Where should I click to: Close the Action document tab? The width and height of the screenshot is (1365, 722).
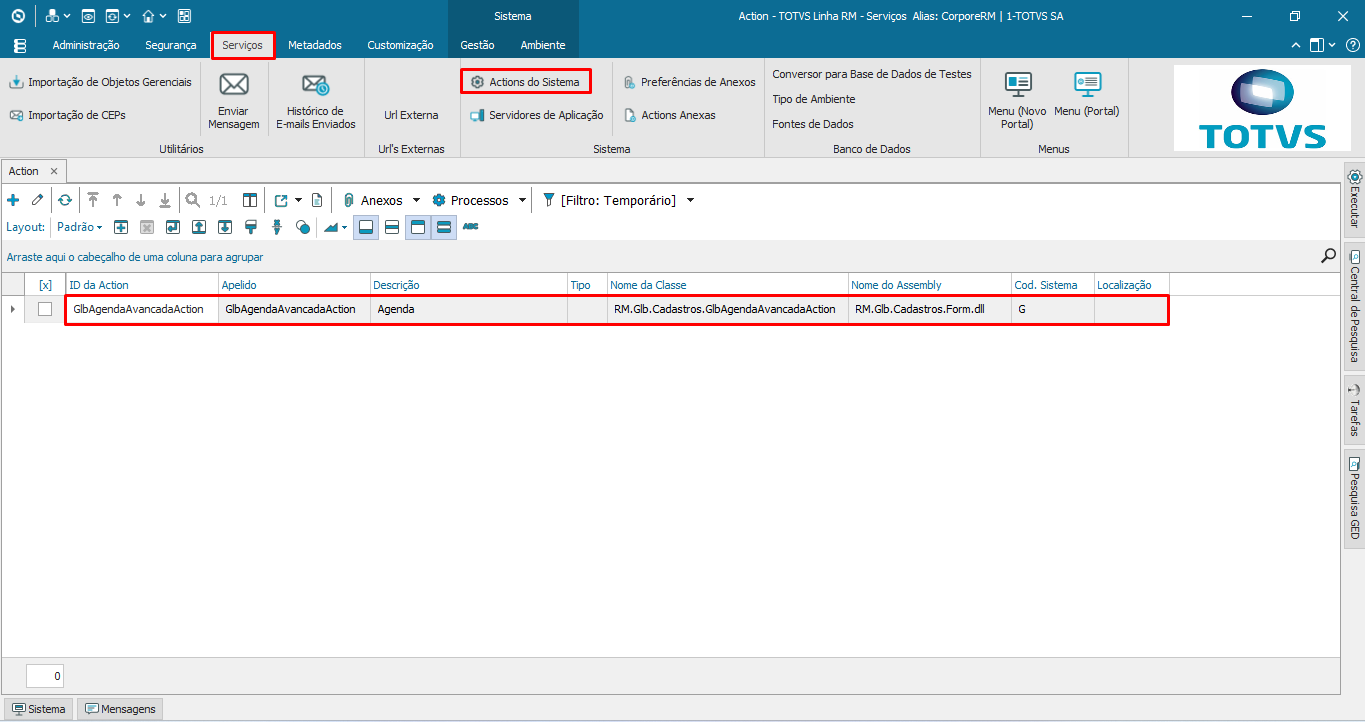(x=54, y=171)
